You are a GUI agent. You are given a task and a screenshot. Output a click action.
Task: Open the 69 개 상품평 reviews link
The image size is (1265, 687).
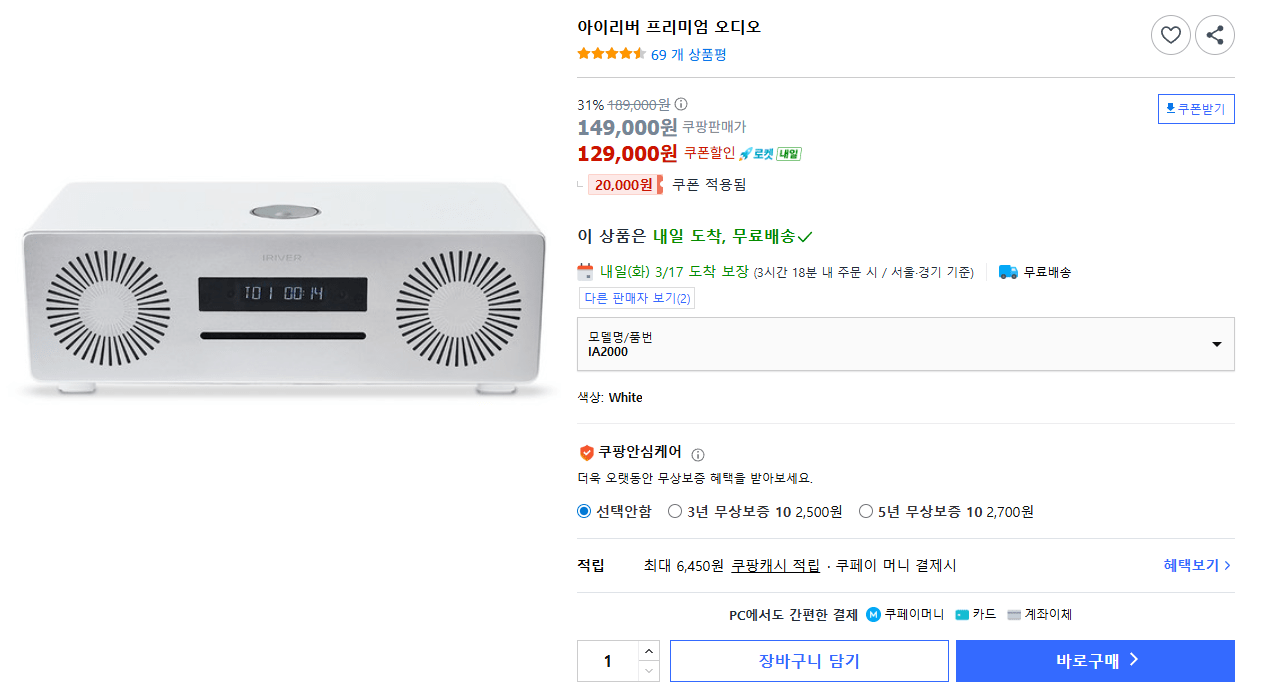pyautogui.click(x=686, y=55)
